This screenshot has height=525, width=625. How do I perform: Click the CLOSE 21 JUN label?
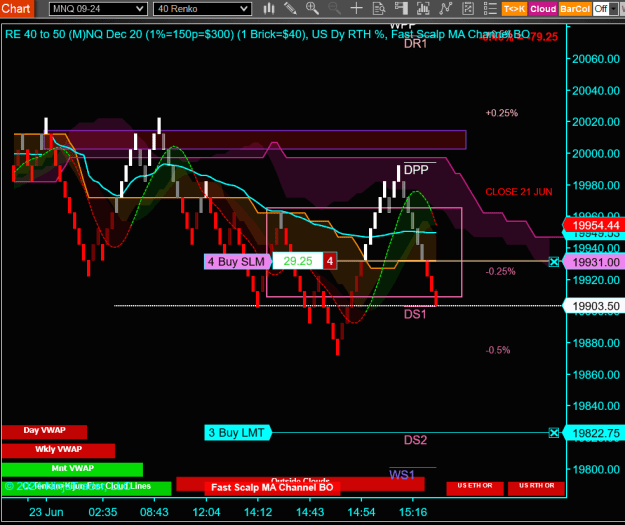[x=519, y=192]
